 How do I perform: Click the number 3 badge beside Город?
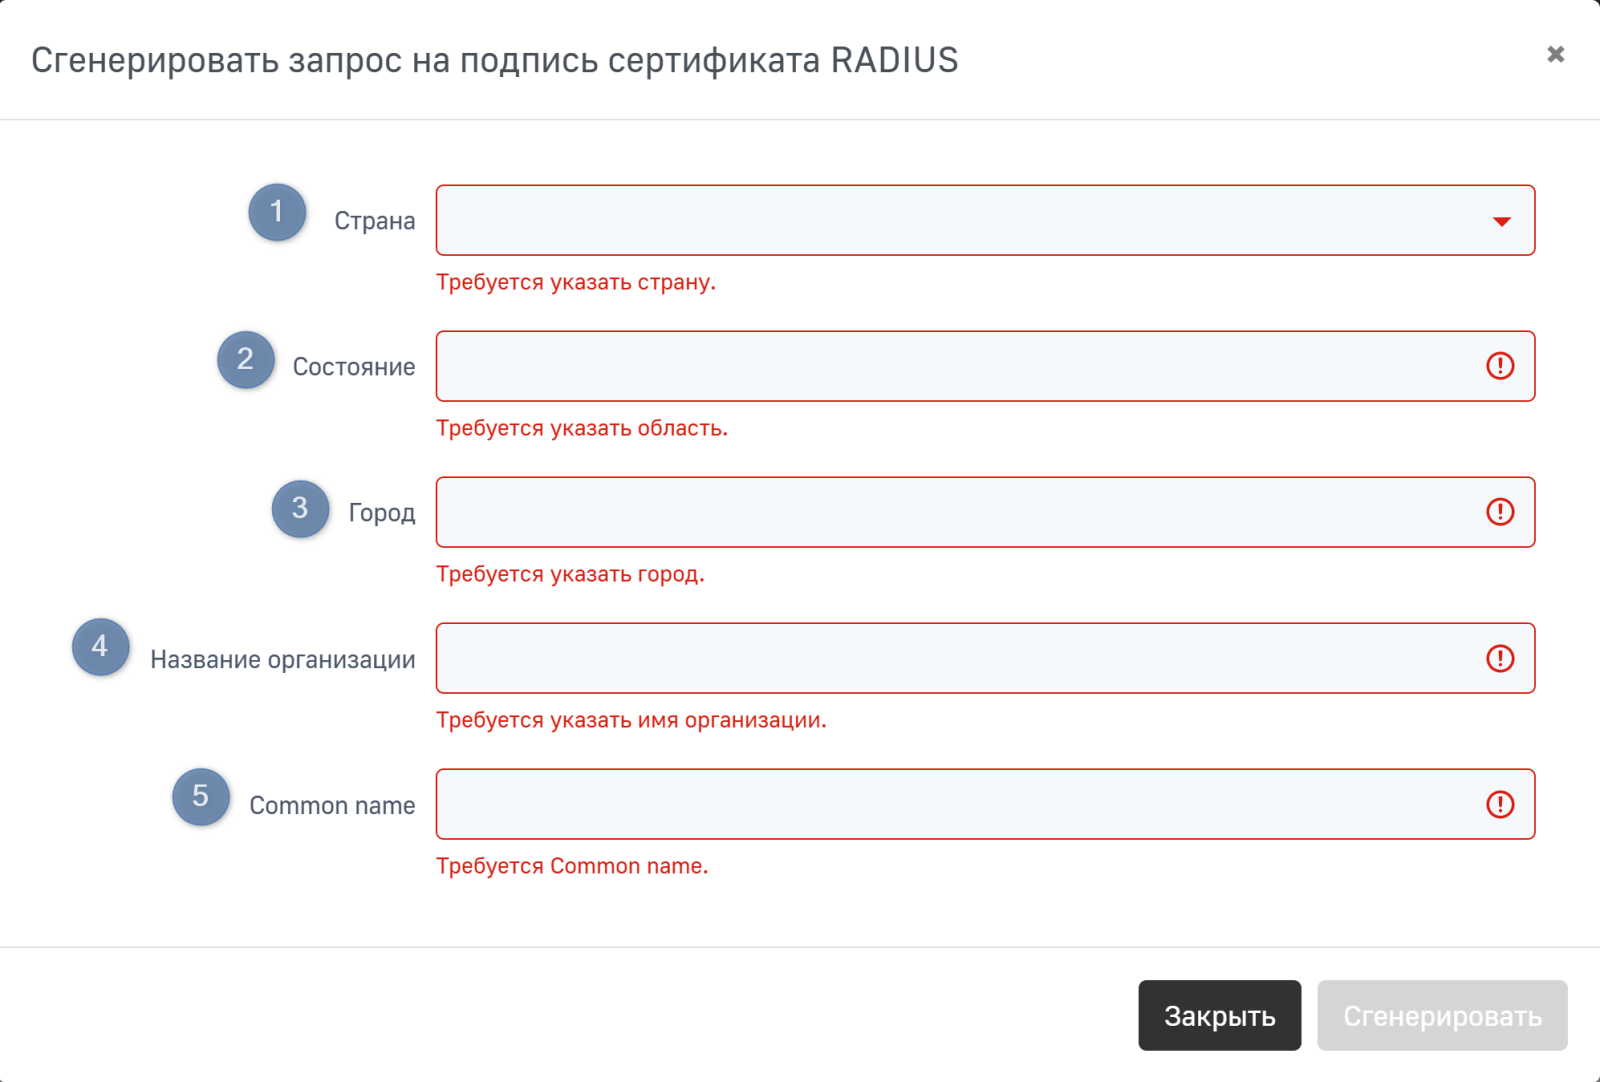tap(300, 509)
